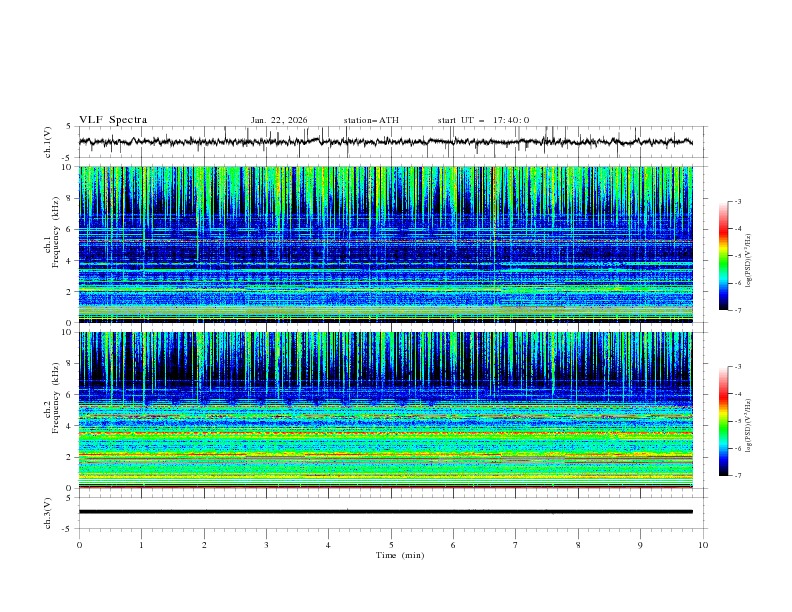The width and height of the screenshot is (792, 612).
Task: Click the 10 minute tick on time axis
Action: pos(703,544)
